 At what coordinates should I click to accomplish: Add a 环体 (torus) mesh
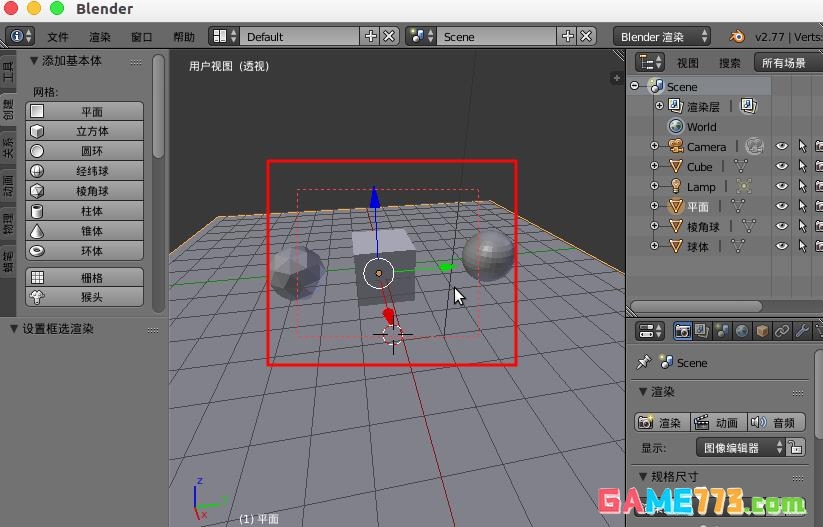click(85, 251)
